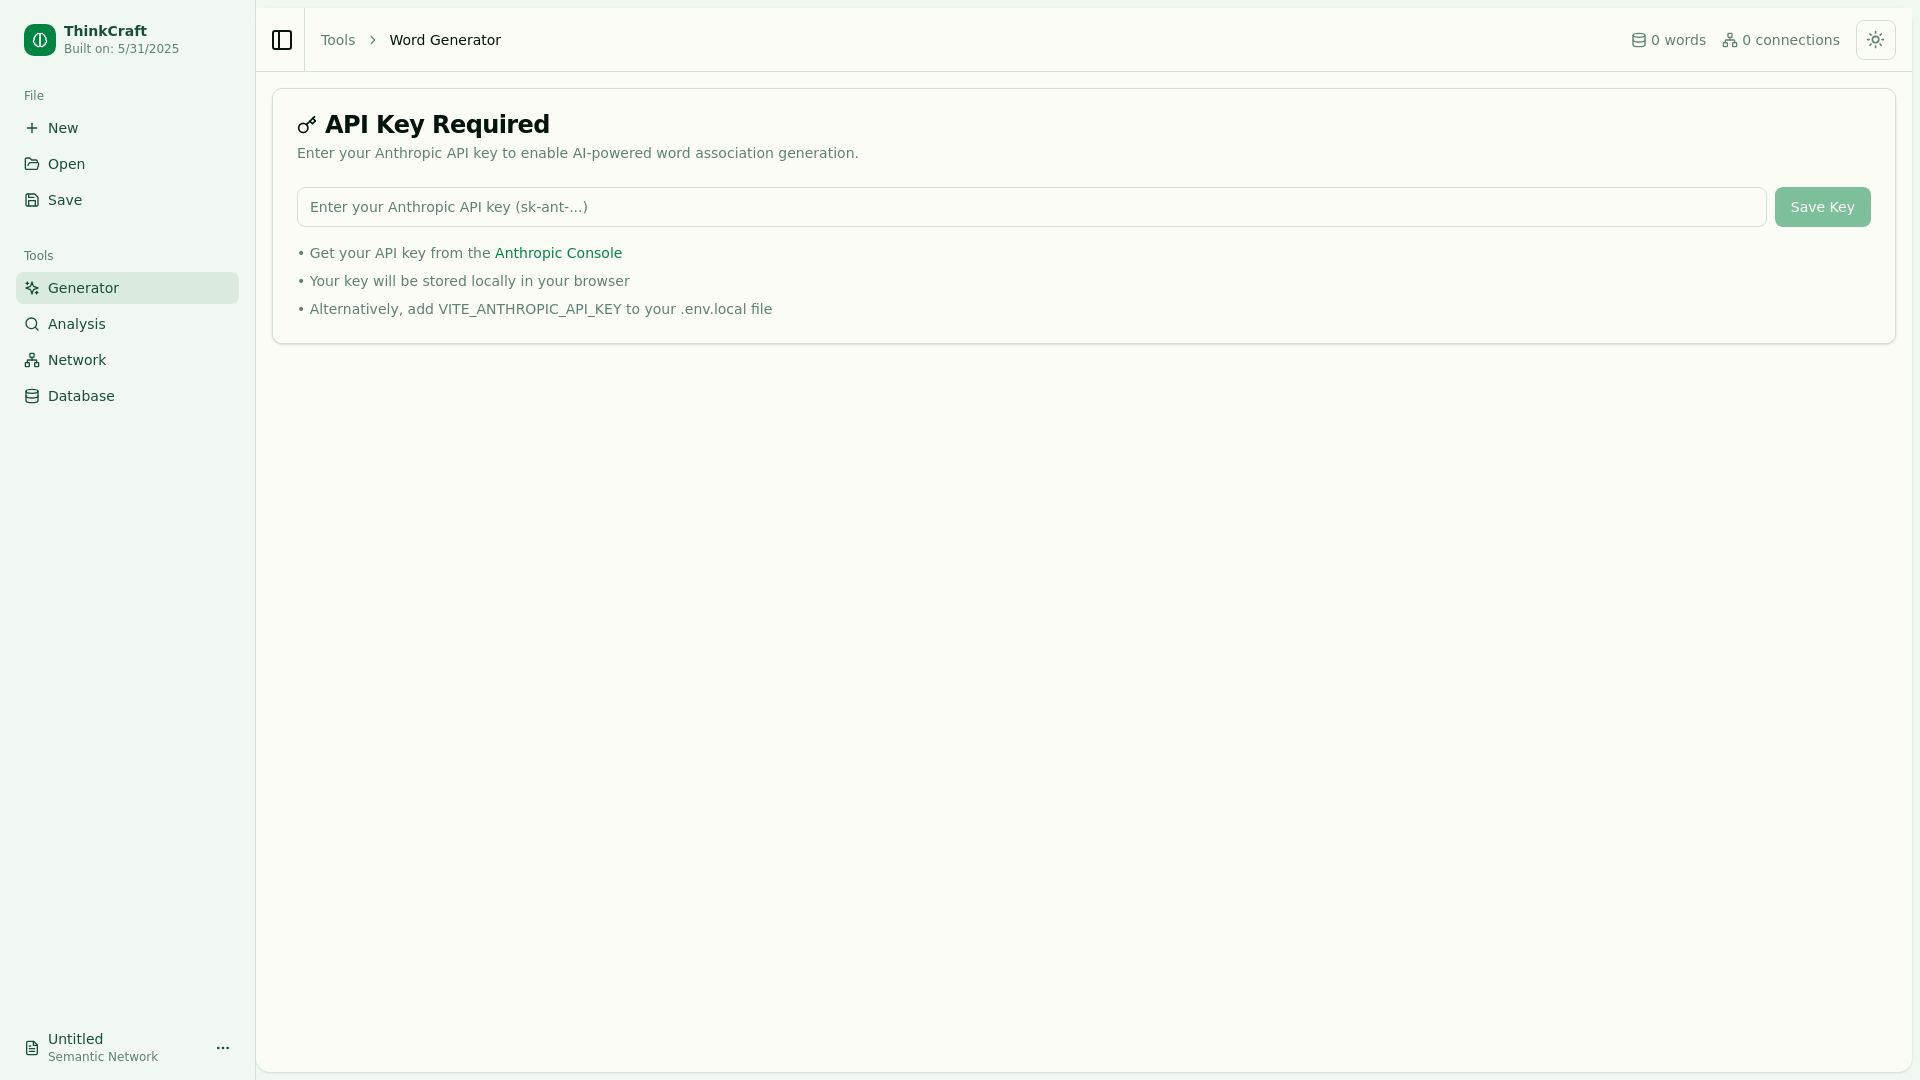Image resolution: width=1920 pixels, height=1080 pixels.
Task: Click the Untitled document file icon
Action: (x=32, y=1048)
